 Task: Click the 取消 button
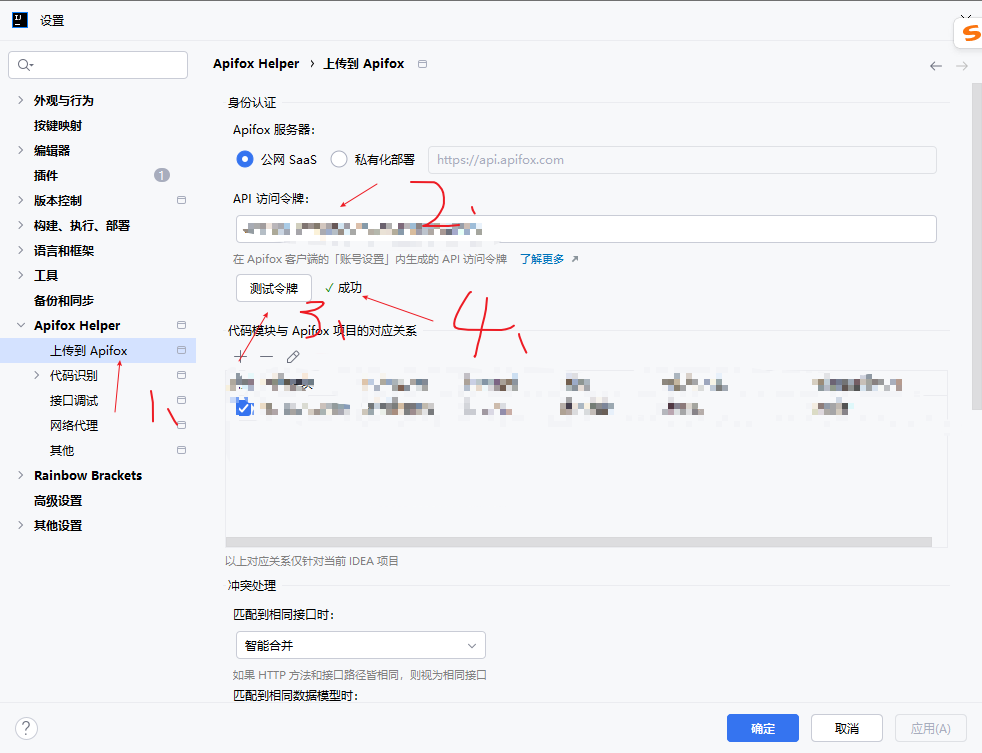[847, 728]
